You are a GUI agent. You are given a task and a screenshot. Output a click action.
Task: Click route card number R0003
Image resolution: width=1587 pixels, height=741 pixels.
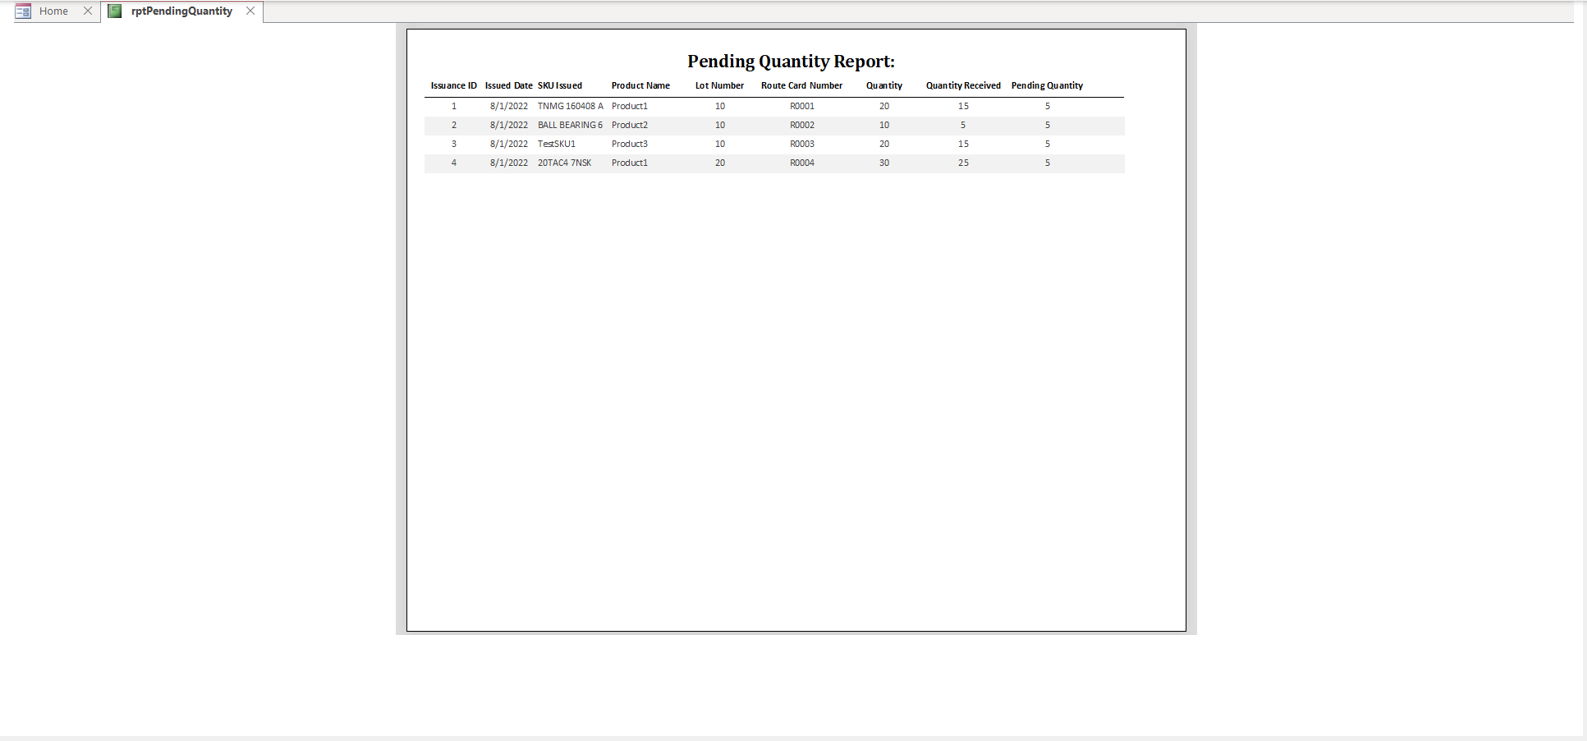[x=801, y=144]
